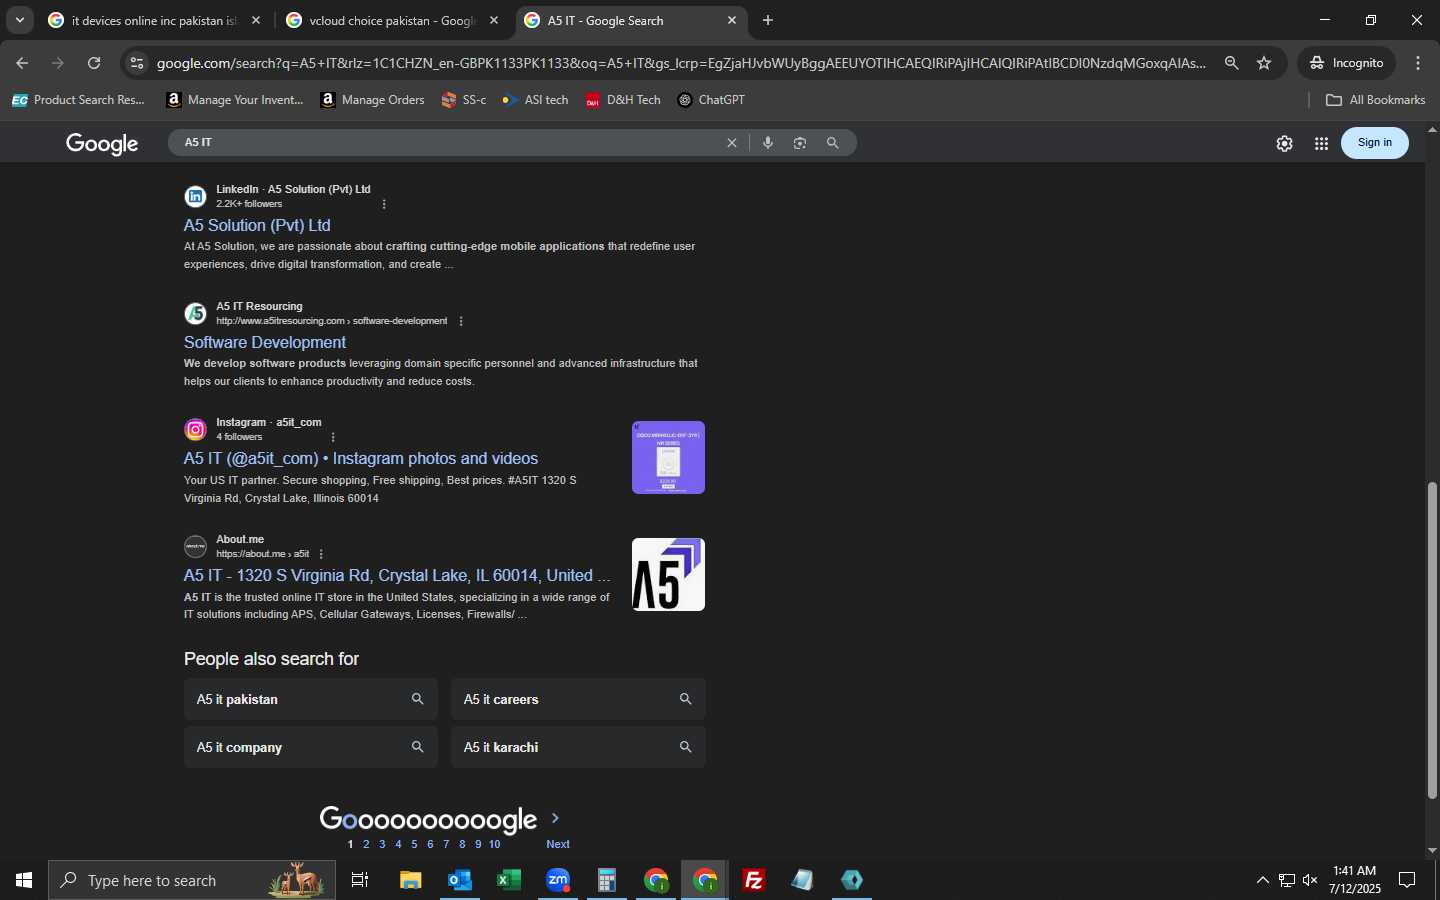Click the Sign in button
Viewport: 1440px width, 900px height.
click(1374, 143)
